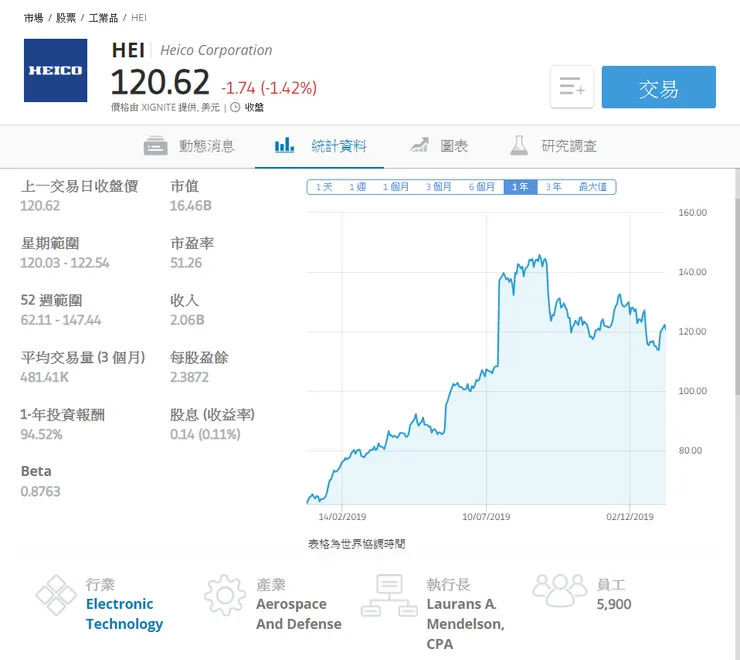The image size is (740, 660).
Task: Click the Beta value 0.8763
Action: 41,491
